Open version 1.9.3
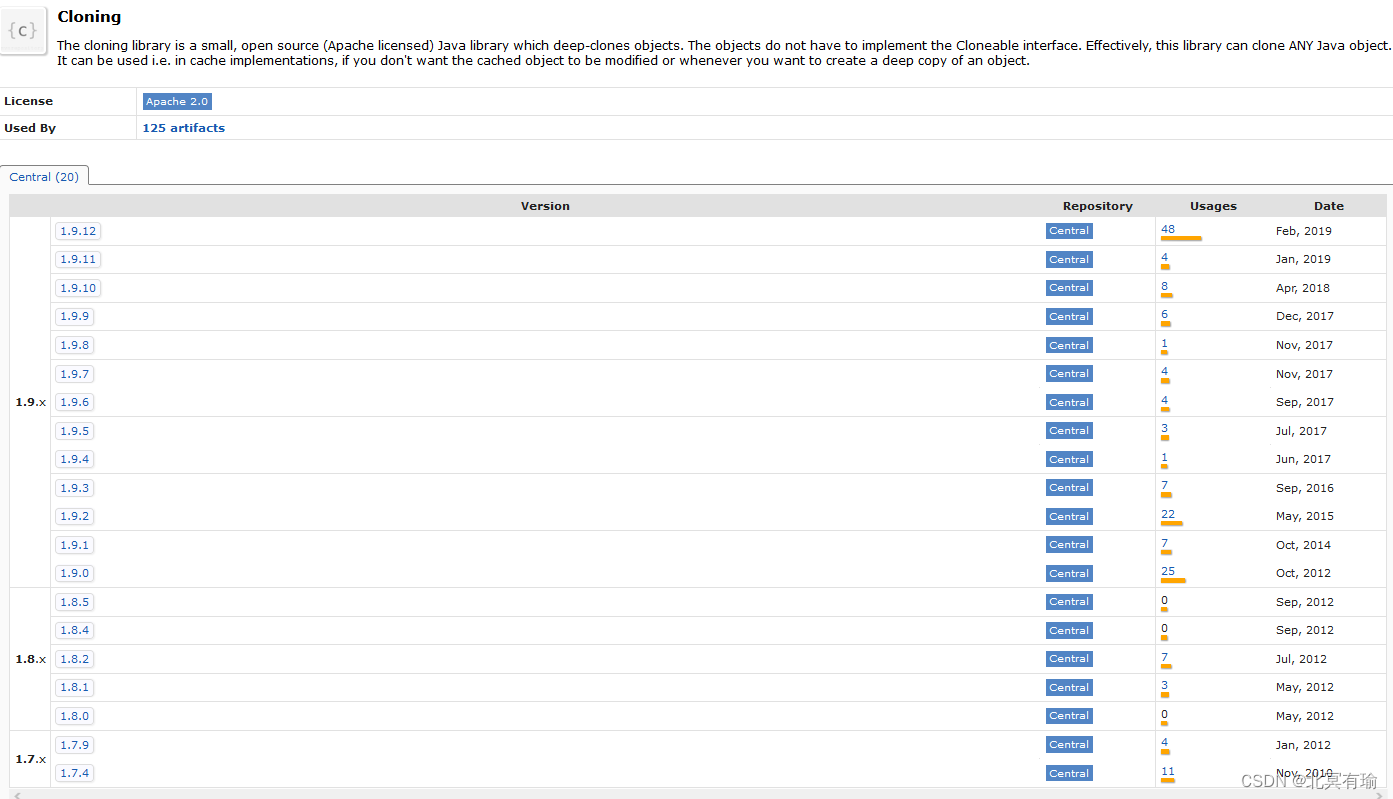Image resolution: width=1393 pixels, height=799 pixels. click(x=75, y=488)
